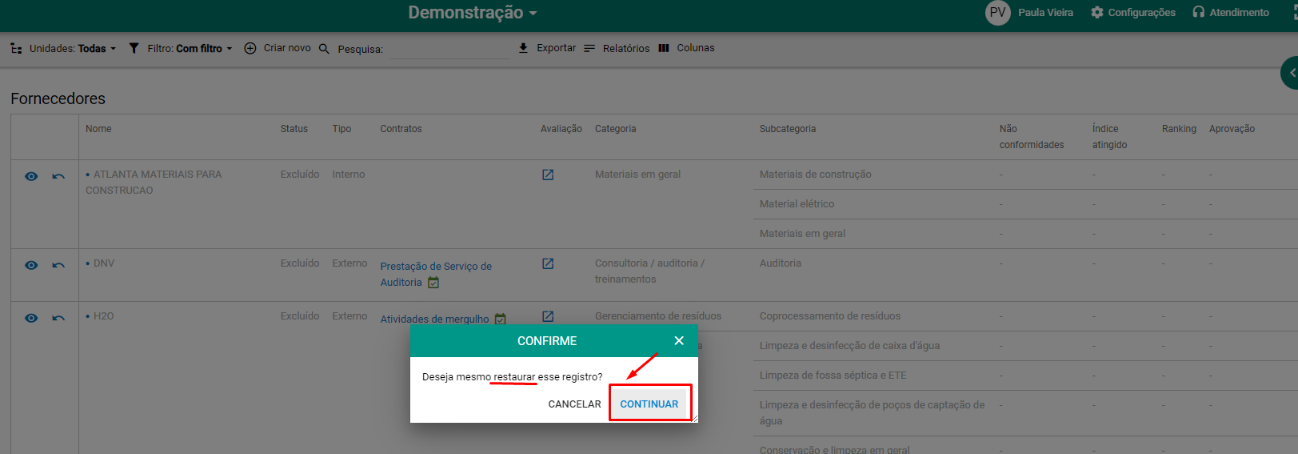The width and height of the screenshot is (1298, 454).
Task: Select the DNV supplier name
Action: coord(104,264)
